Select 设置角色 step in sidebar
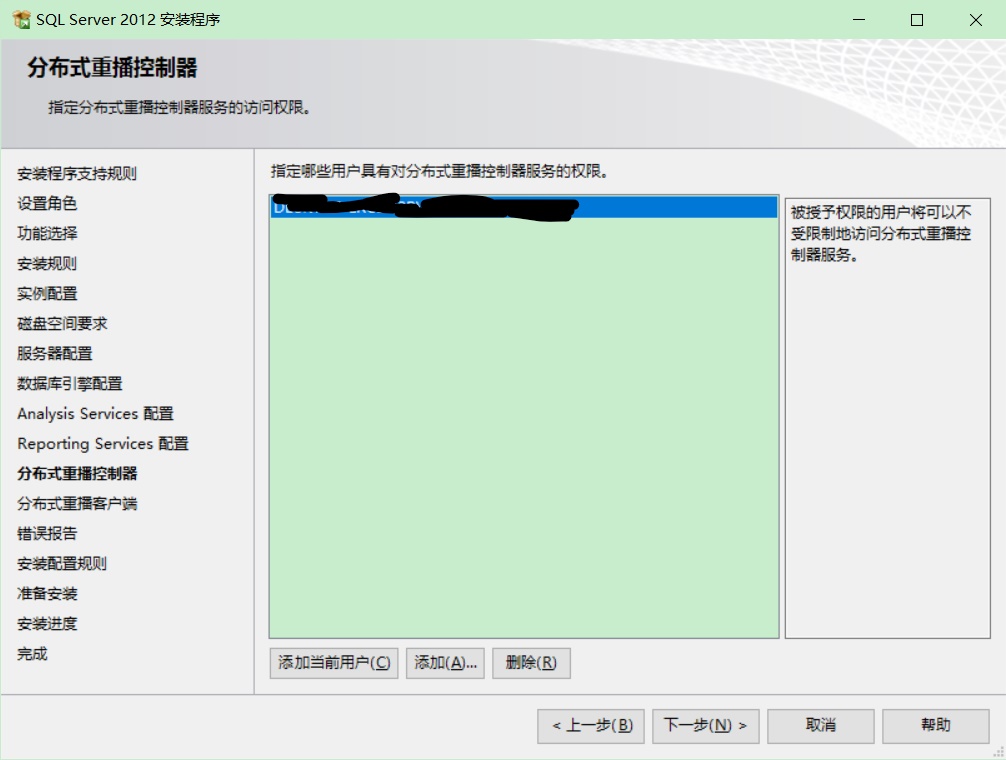The image size is (1006, 760). (x=47, y=203)
